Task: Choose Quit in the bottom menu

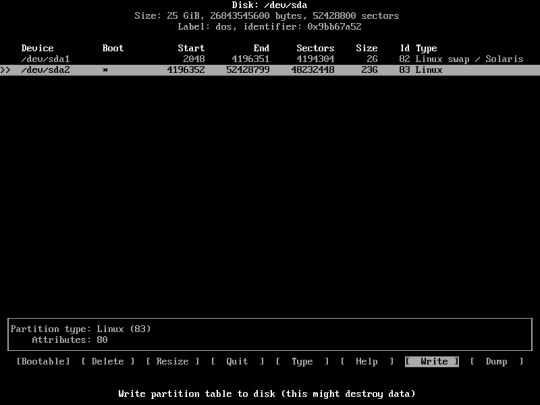Action: (x=237, y=361)
